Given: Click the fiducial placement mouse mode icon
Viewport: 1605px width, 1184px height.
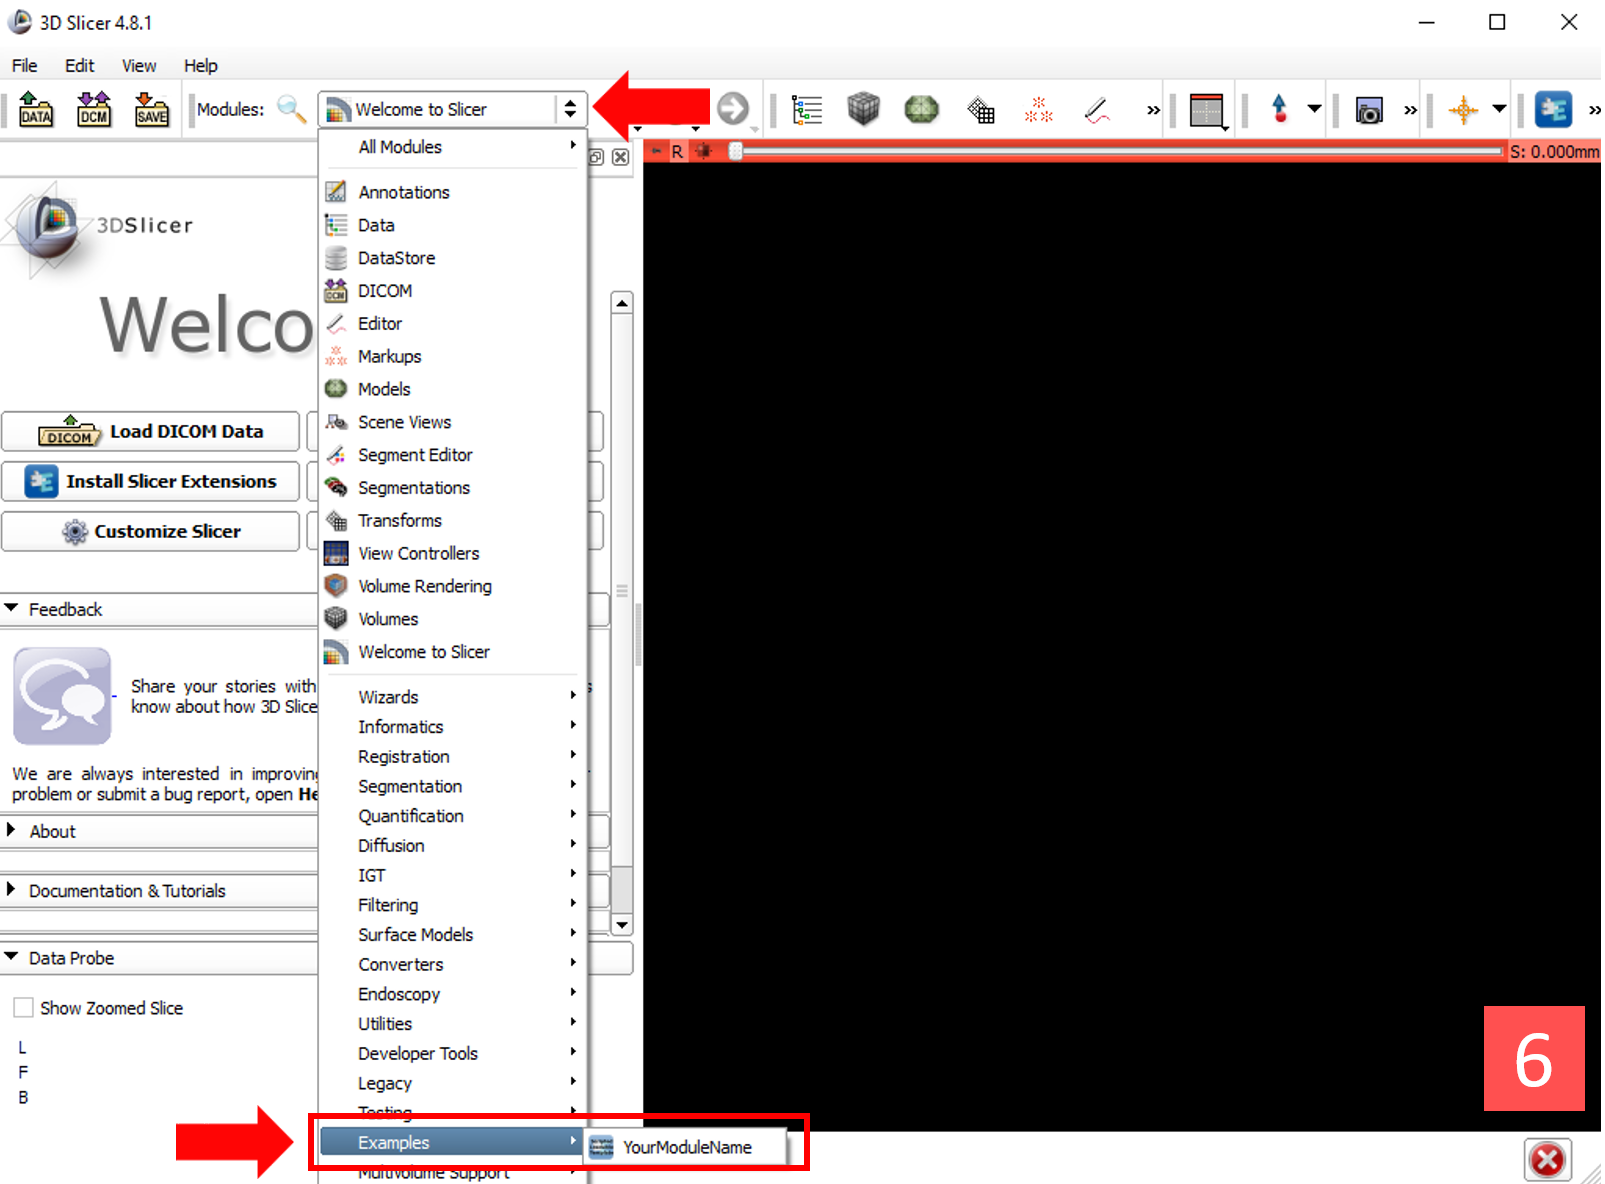Looking at the screenshot, I should coord(1279,109).
